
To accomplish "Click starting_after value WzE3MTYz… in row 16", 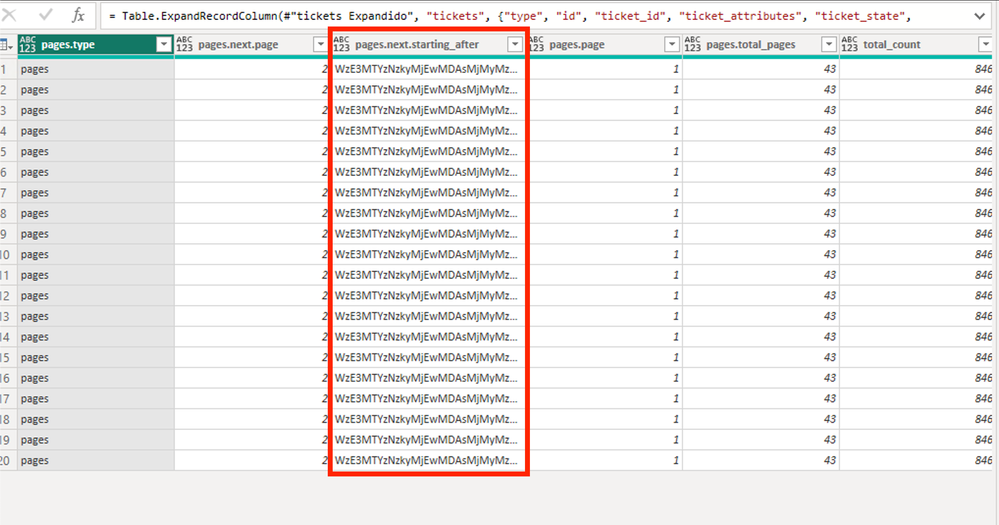I will coord(428,378).
